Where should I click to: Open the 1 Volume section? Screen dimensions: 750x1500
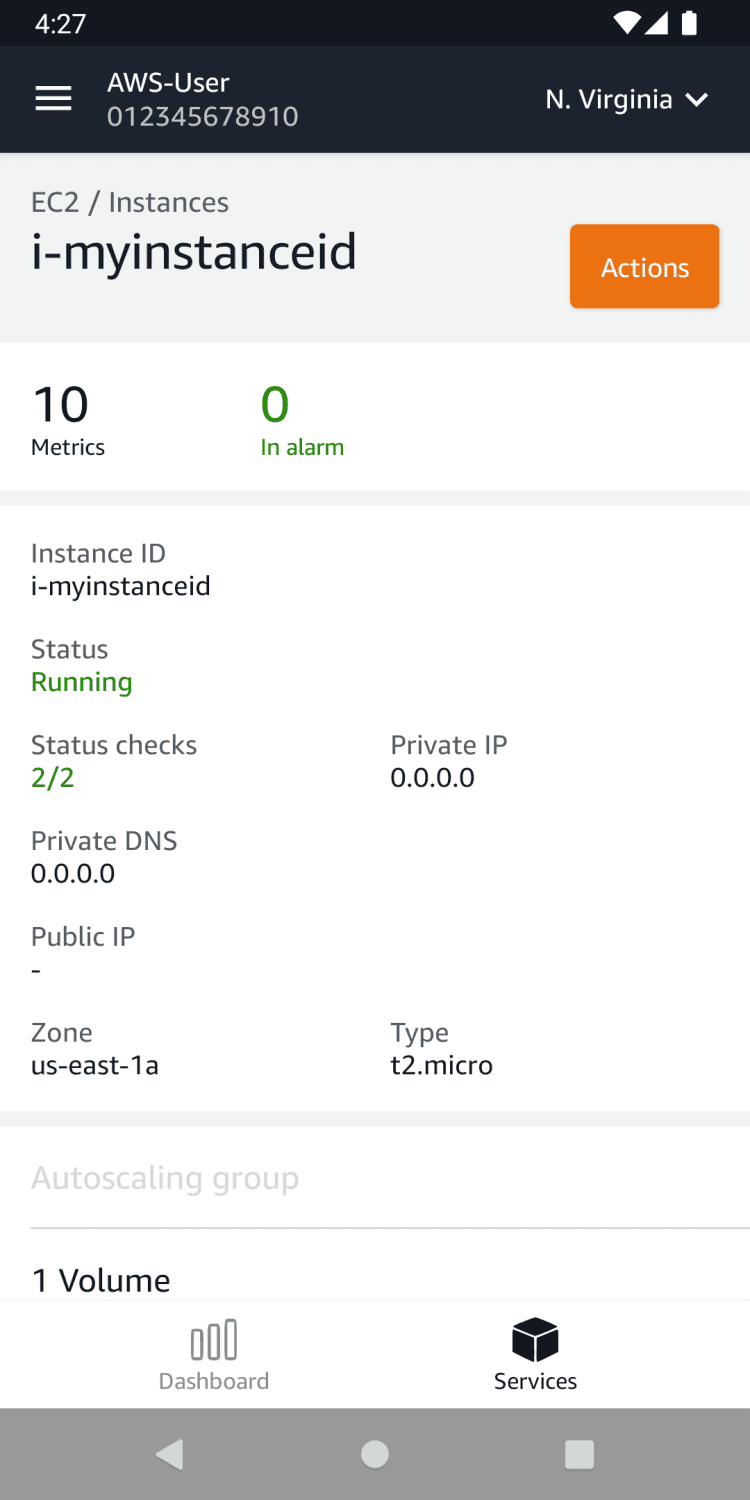101,1280
